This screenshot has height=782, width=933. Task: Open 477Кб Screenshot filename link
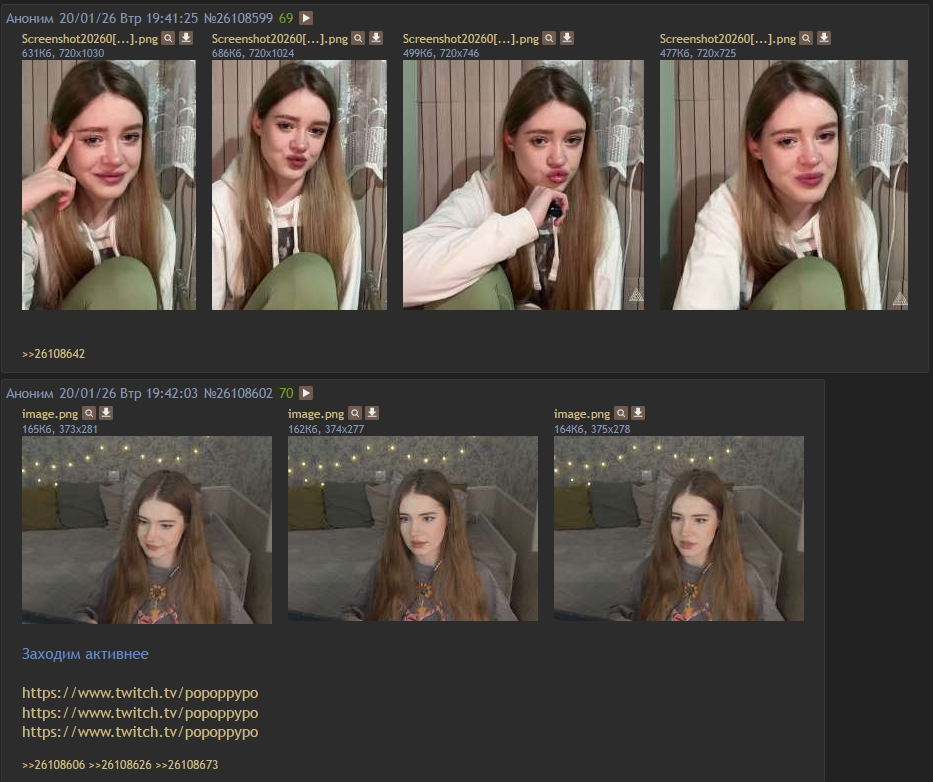pyautogui.click(x=728, y=39)
